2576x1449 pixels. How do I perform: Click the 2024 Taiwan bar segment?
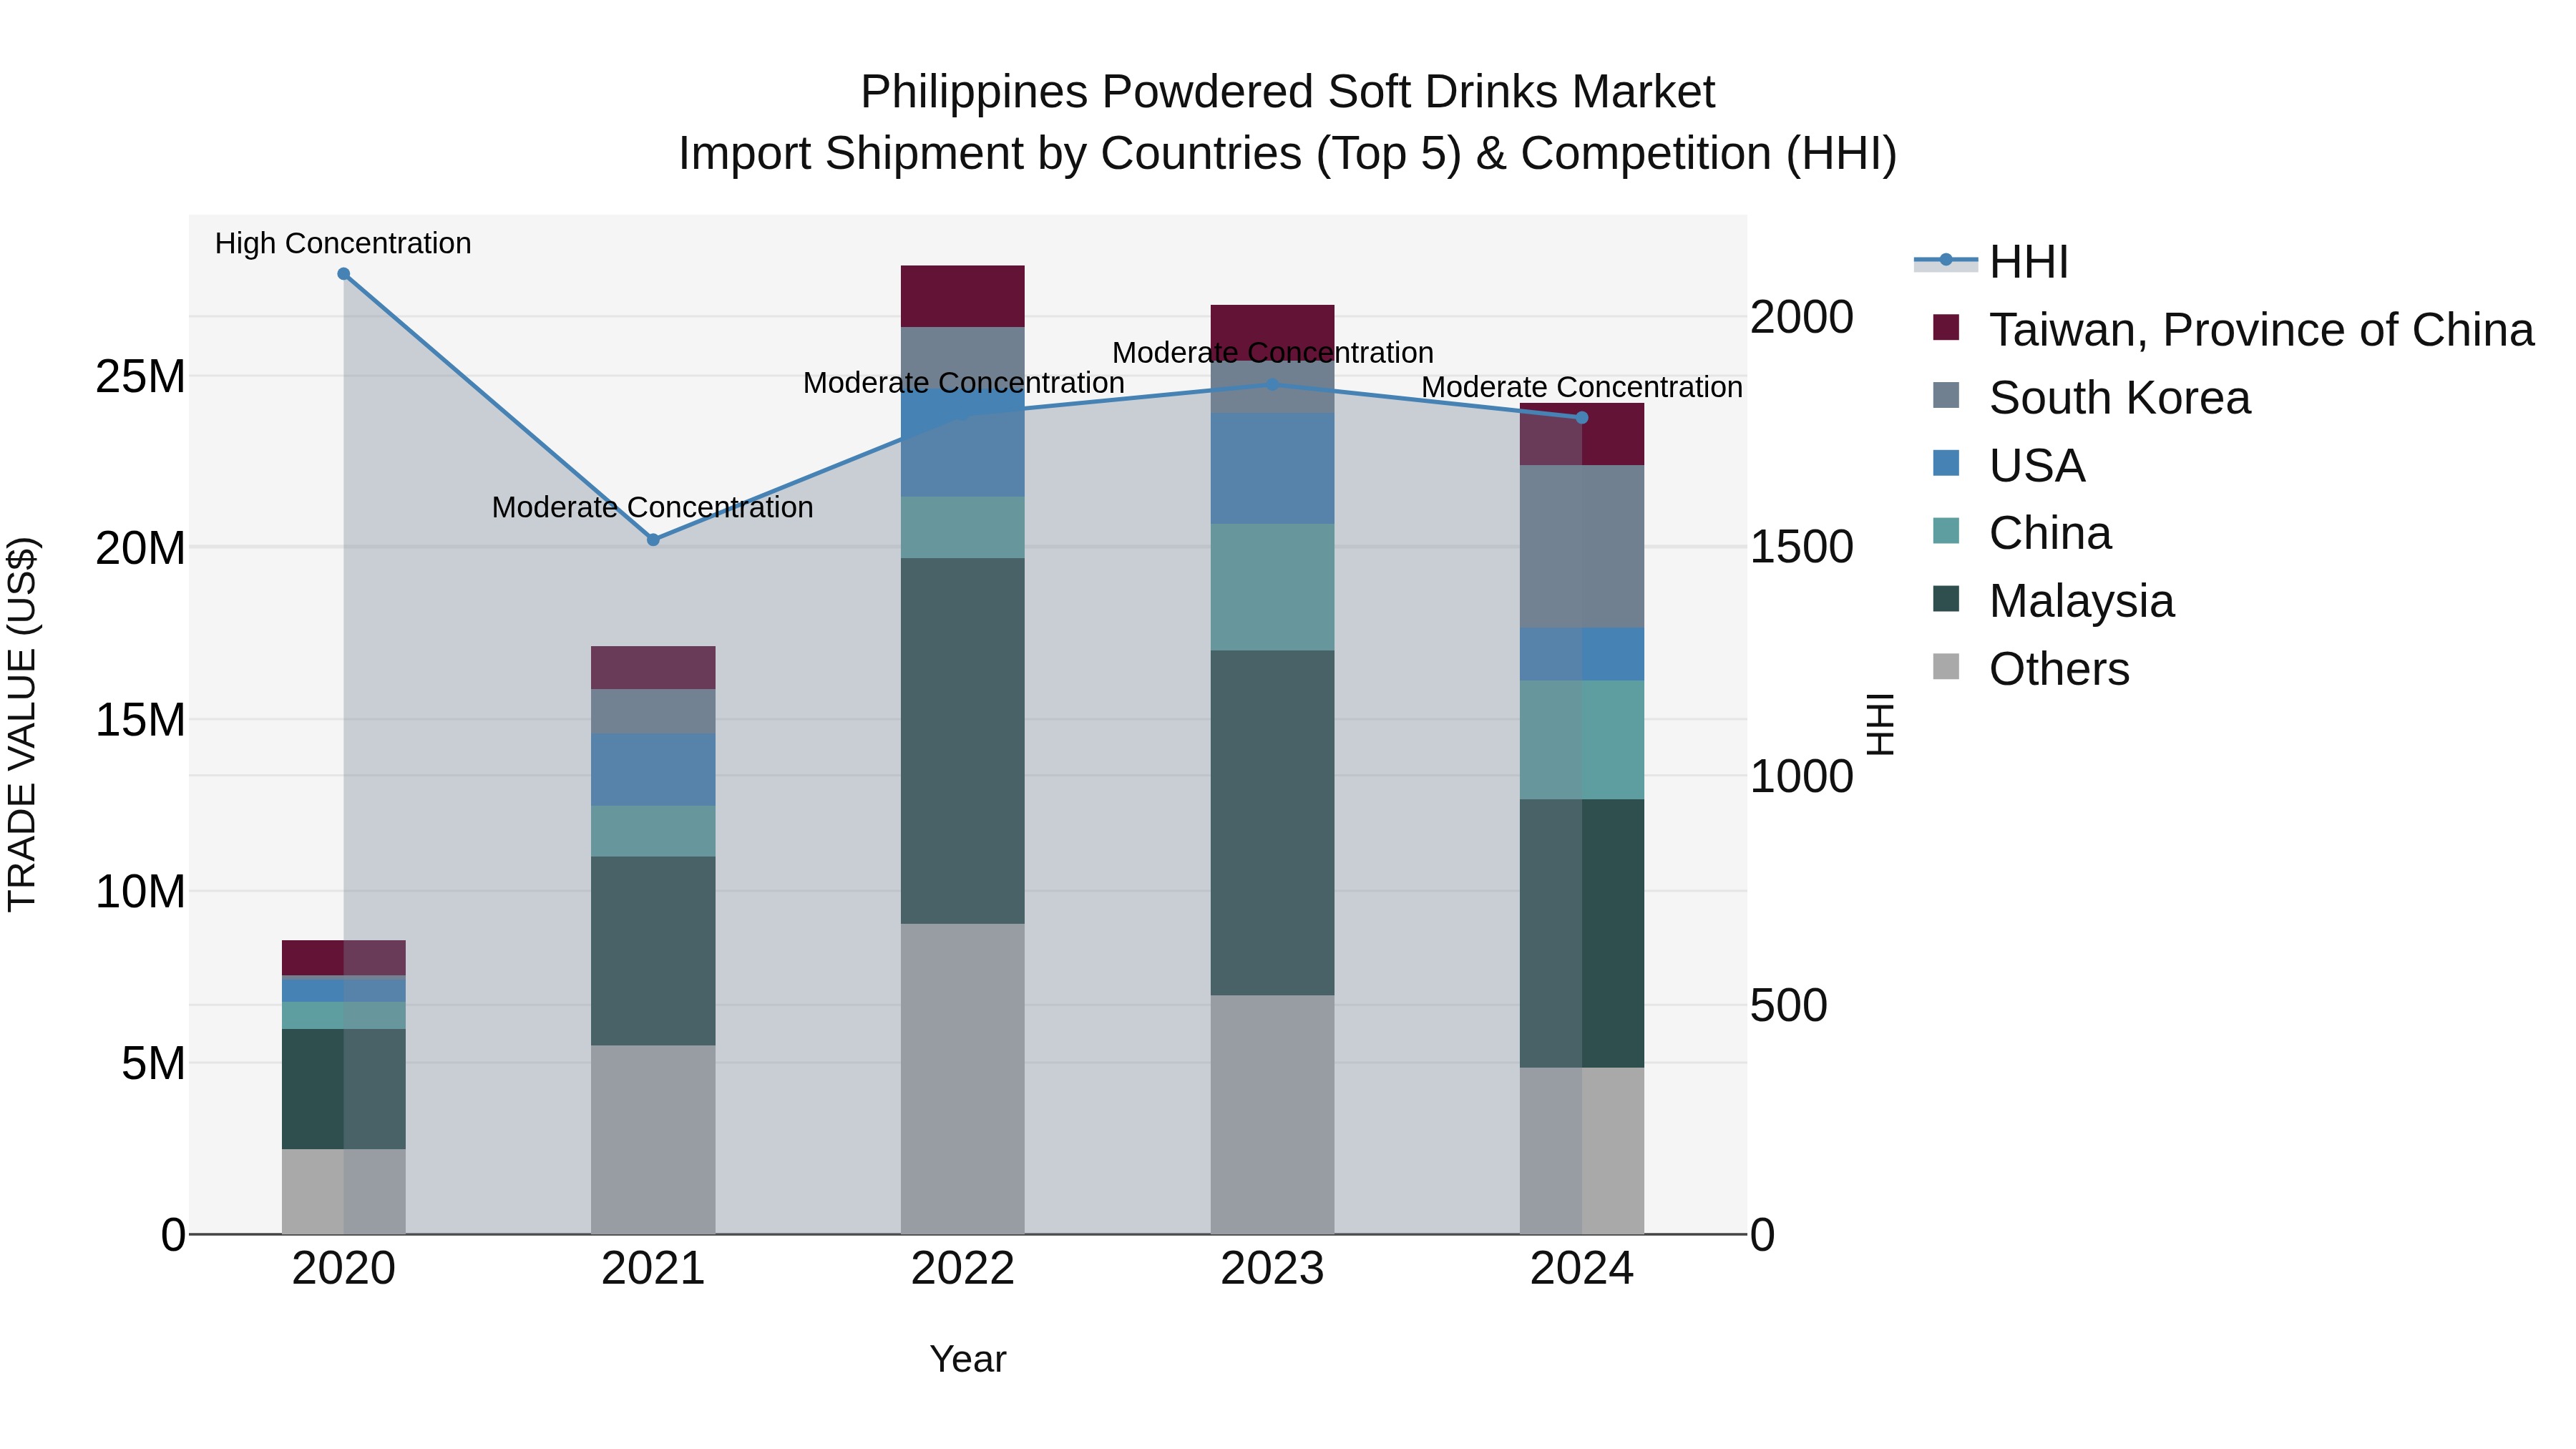pyautogui.click(x=1582, y=435)
